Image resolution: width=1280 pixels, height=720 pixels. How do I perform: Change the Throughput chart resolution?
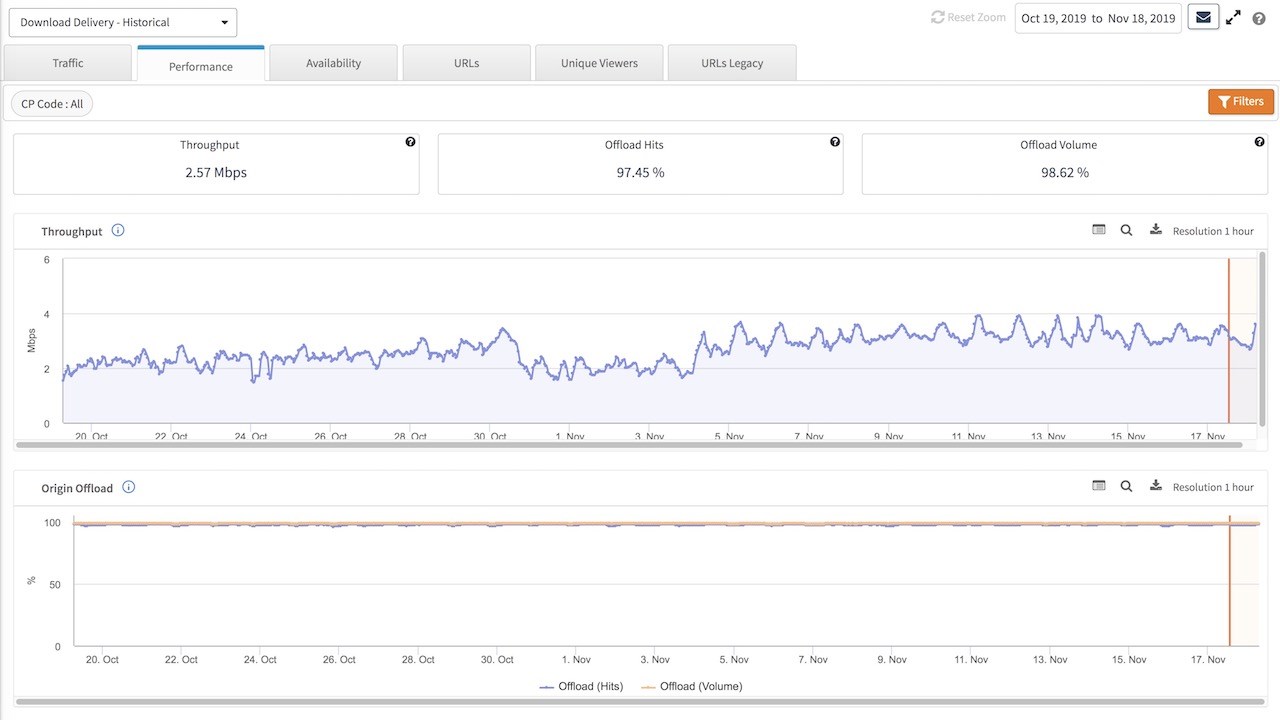pyautogui.click(x=1212, y=231)
